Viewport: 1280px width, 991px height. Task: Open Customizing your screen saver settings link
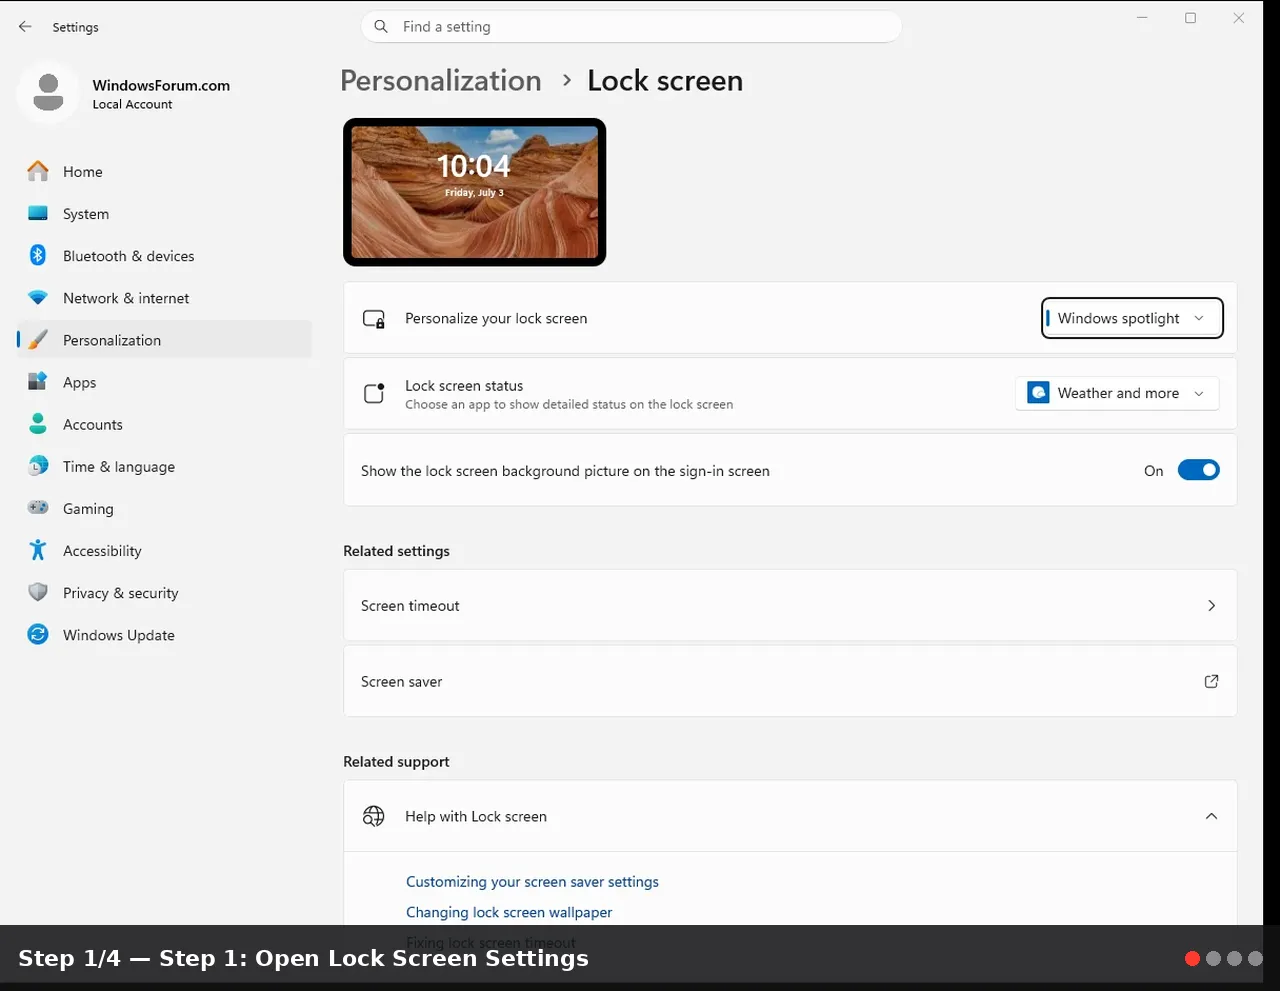[x=532, y=881]
